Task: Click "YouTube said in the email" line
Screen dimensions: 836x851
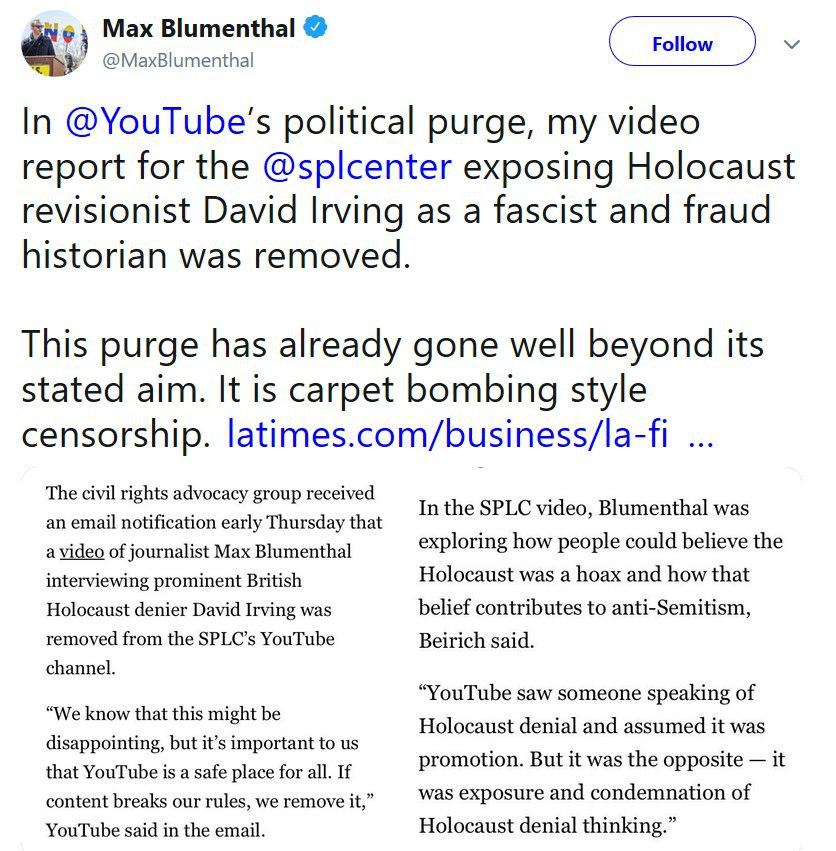Action: 154,830
